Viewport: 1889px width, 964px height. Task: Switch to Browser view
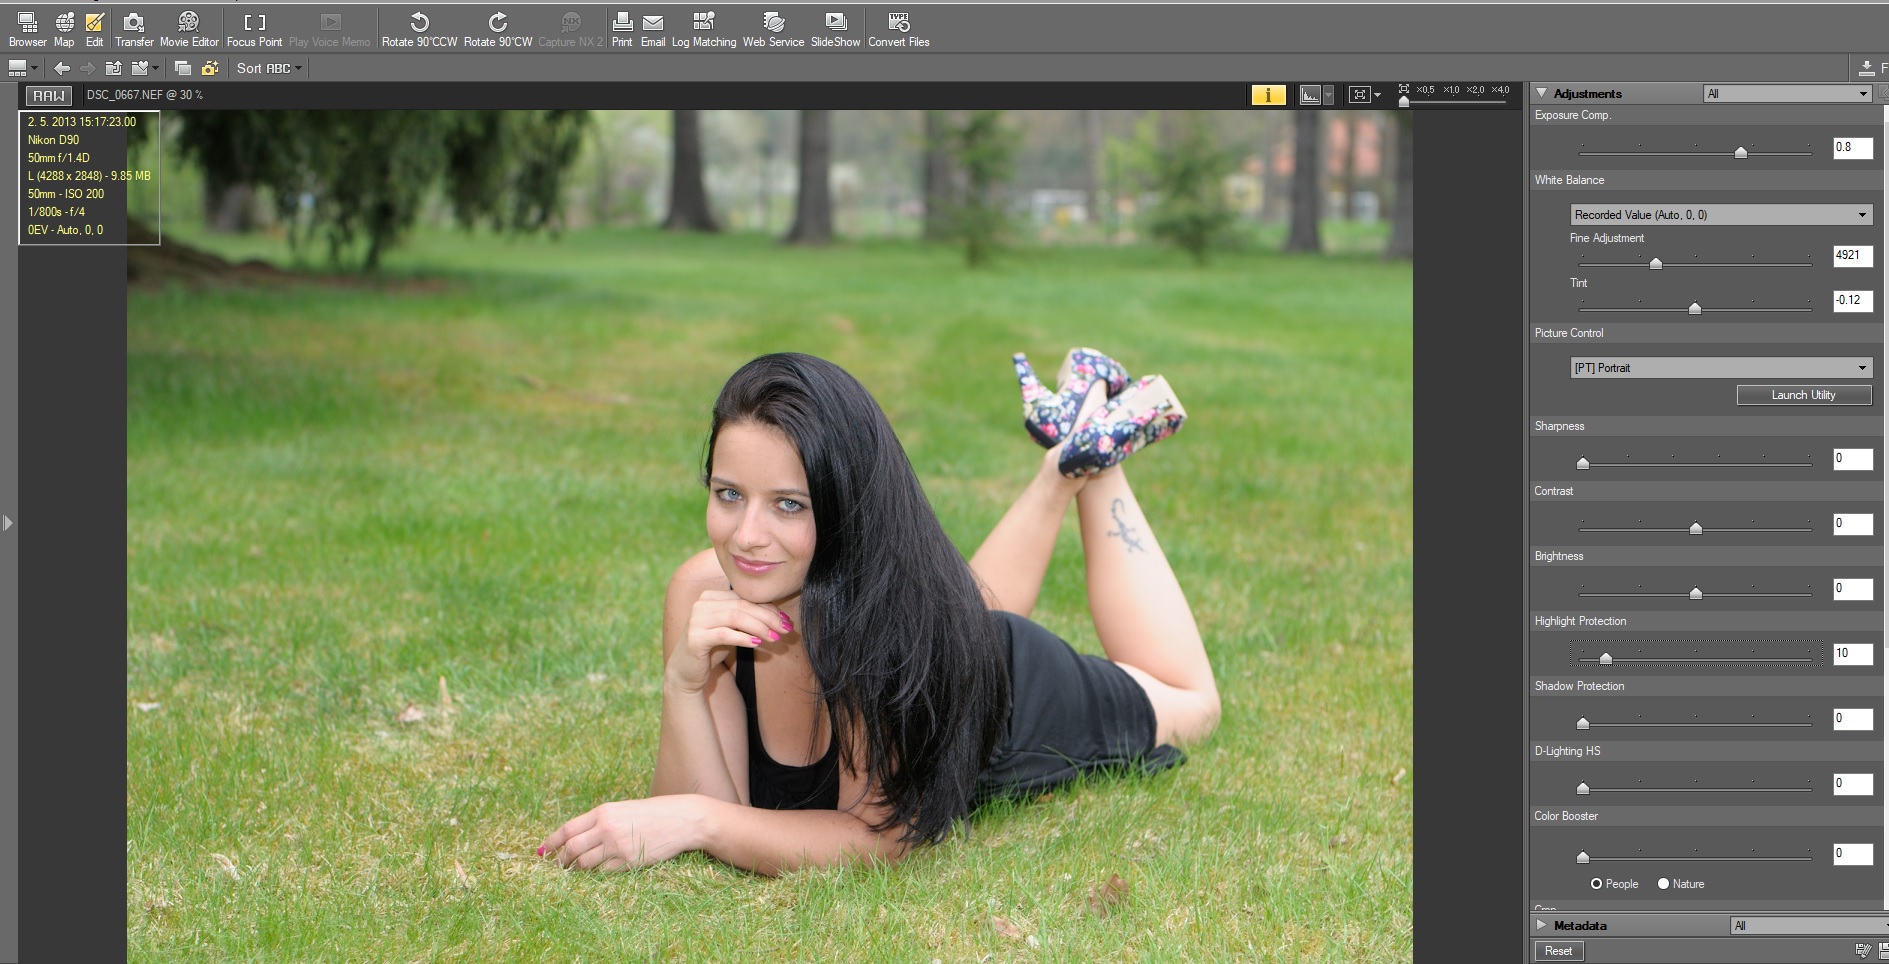(x=27, y=28)
